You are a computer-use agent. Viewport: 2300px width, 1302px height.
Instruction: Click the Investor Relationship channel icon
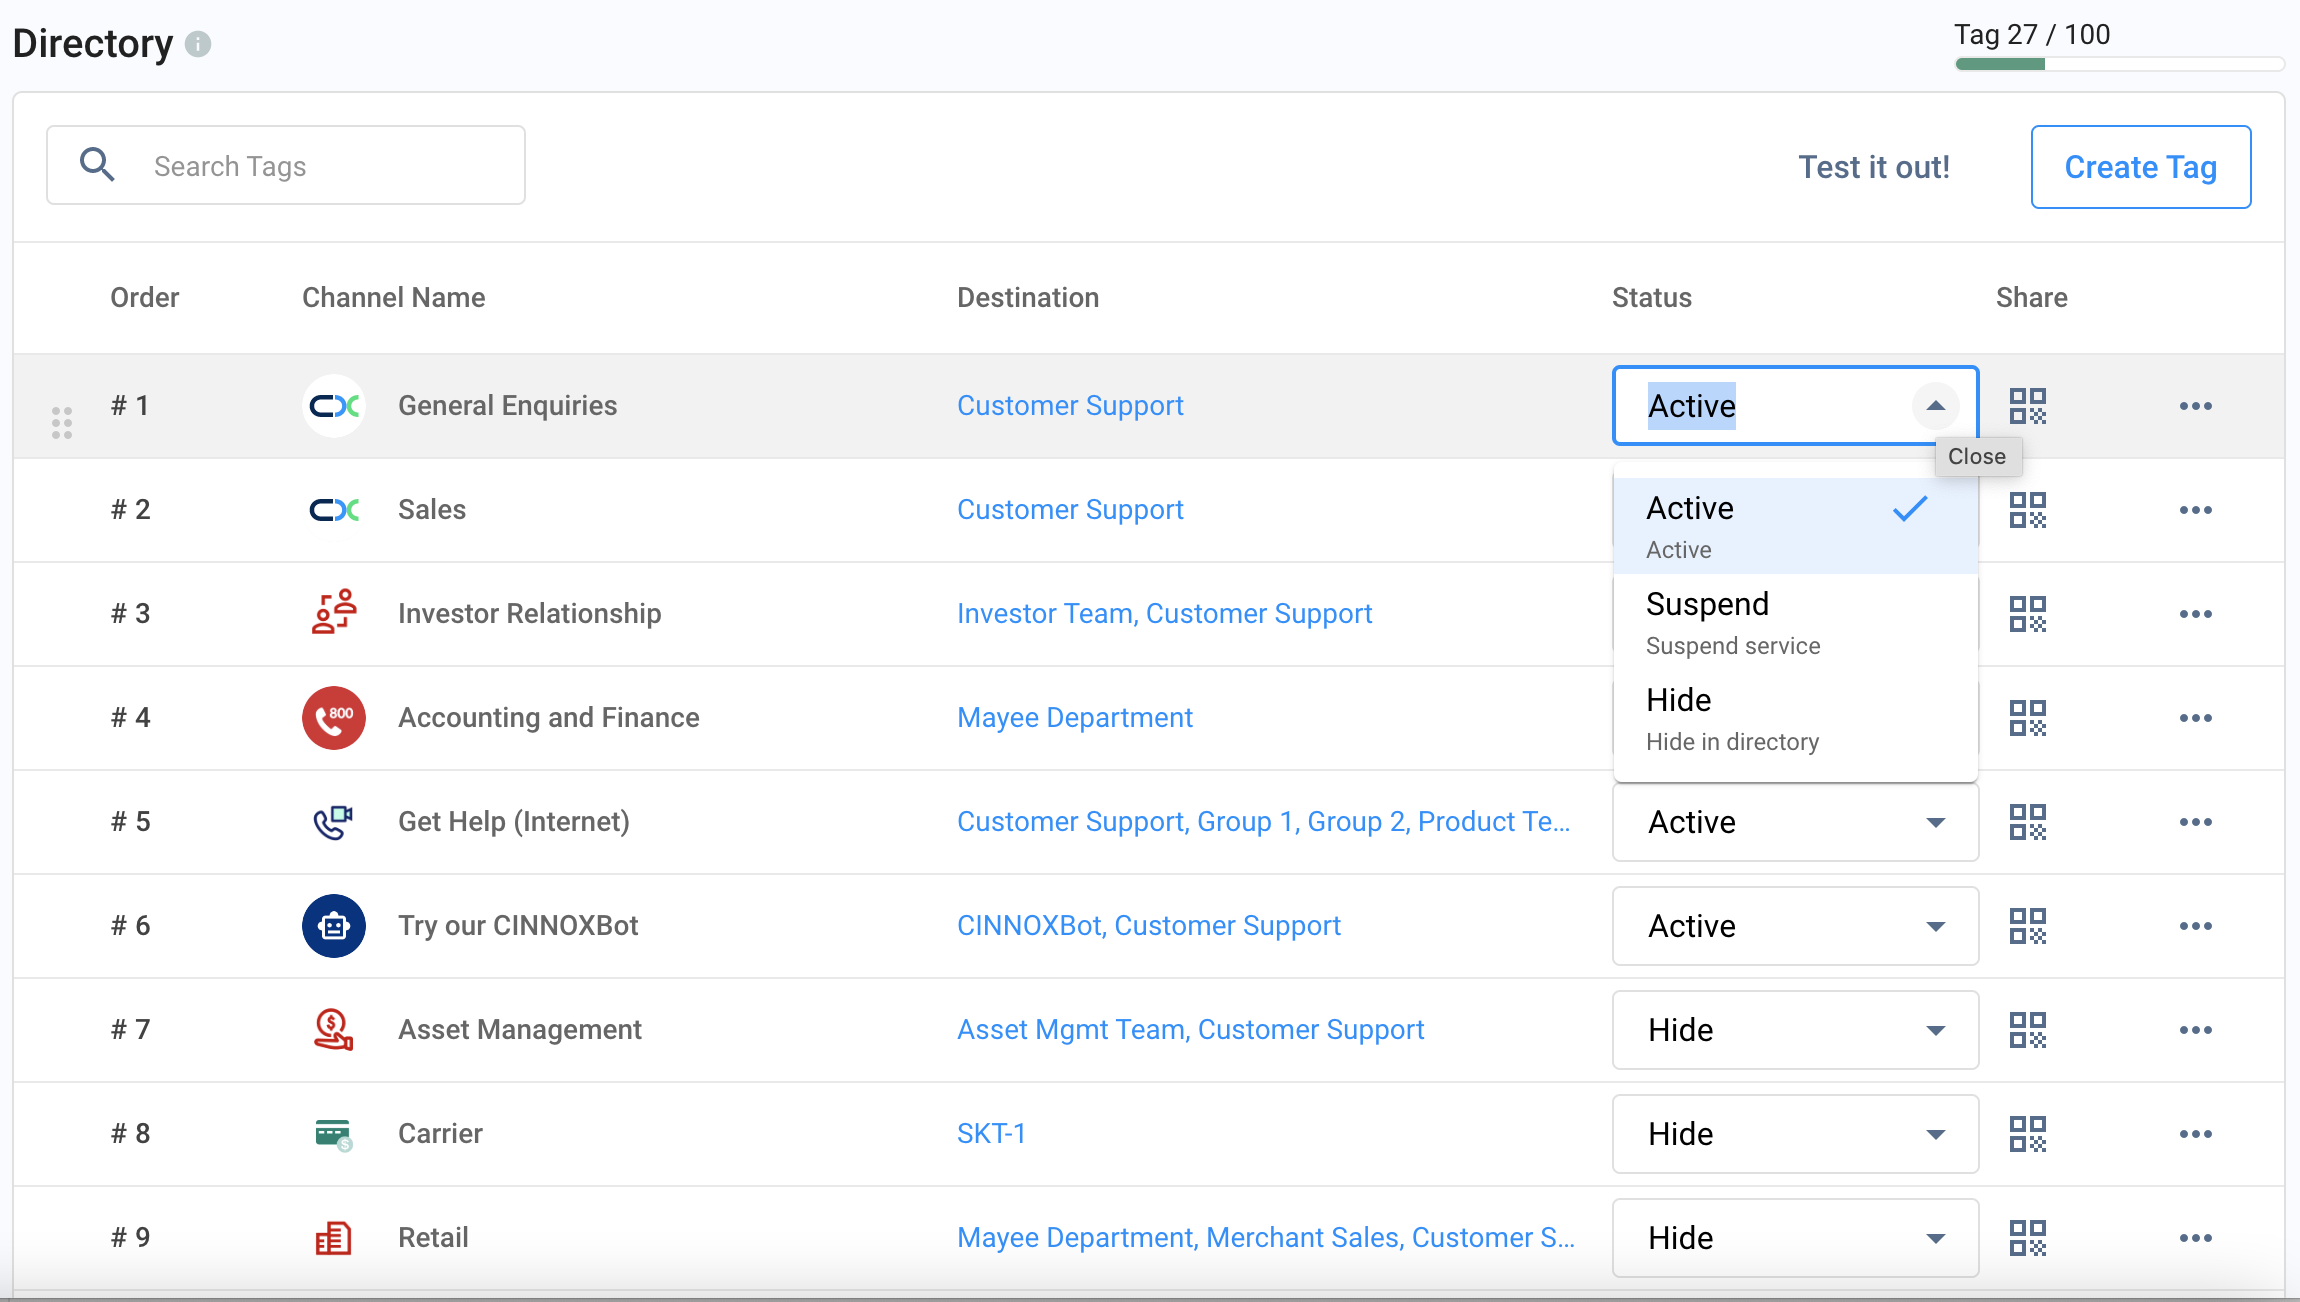[x=334, y=612]
